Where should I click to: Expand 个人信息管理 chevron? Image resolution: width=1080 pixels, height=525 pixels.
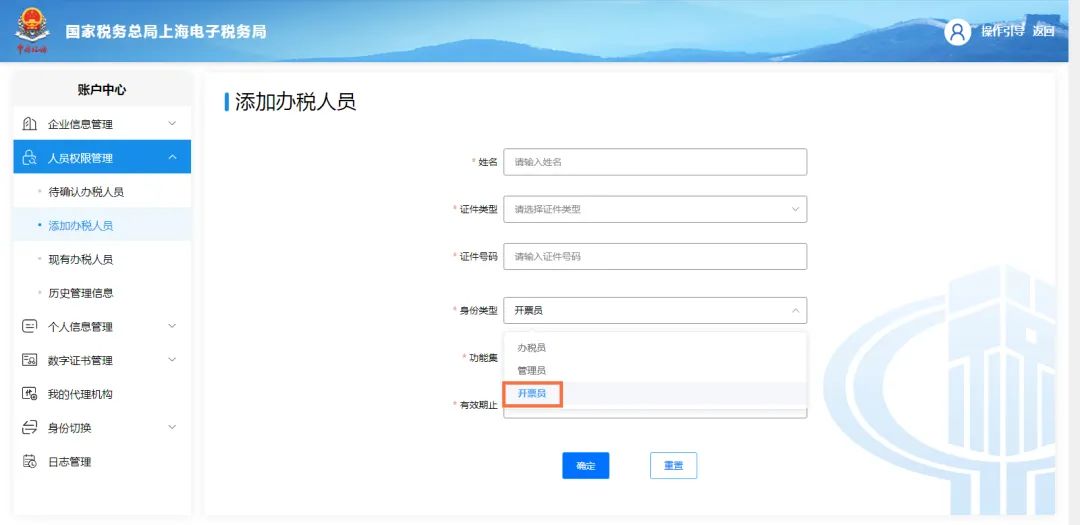(172, 325)
